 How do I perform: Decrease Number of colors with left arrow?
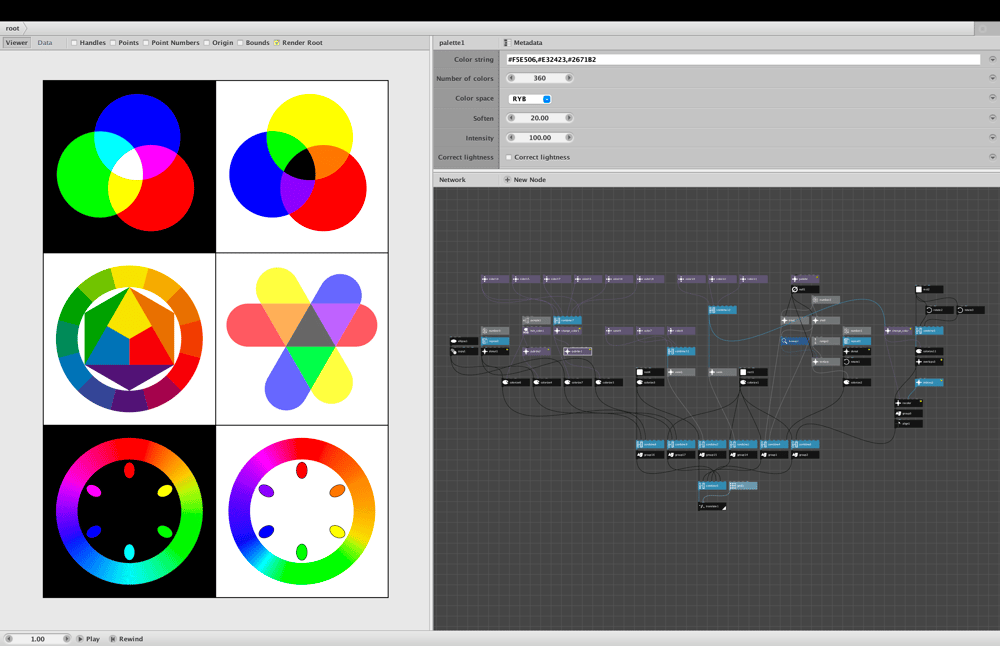coord(511,78)
